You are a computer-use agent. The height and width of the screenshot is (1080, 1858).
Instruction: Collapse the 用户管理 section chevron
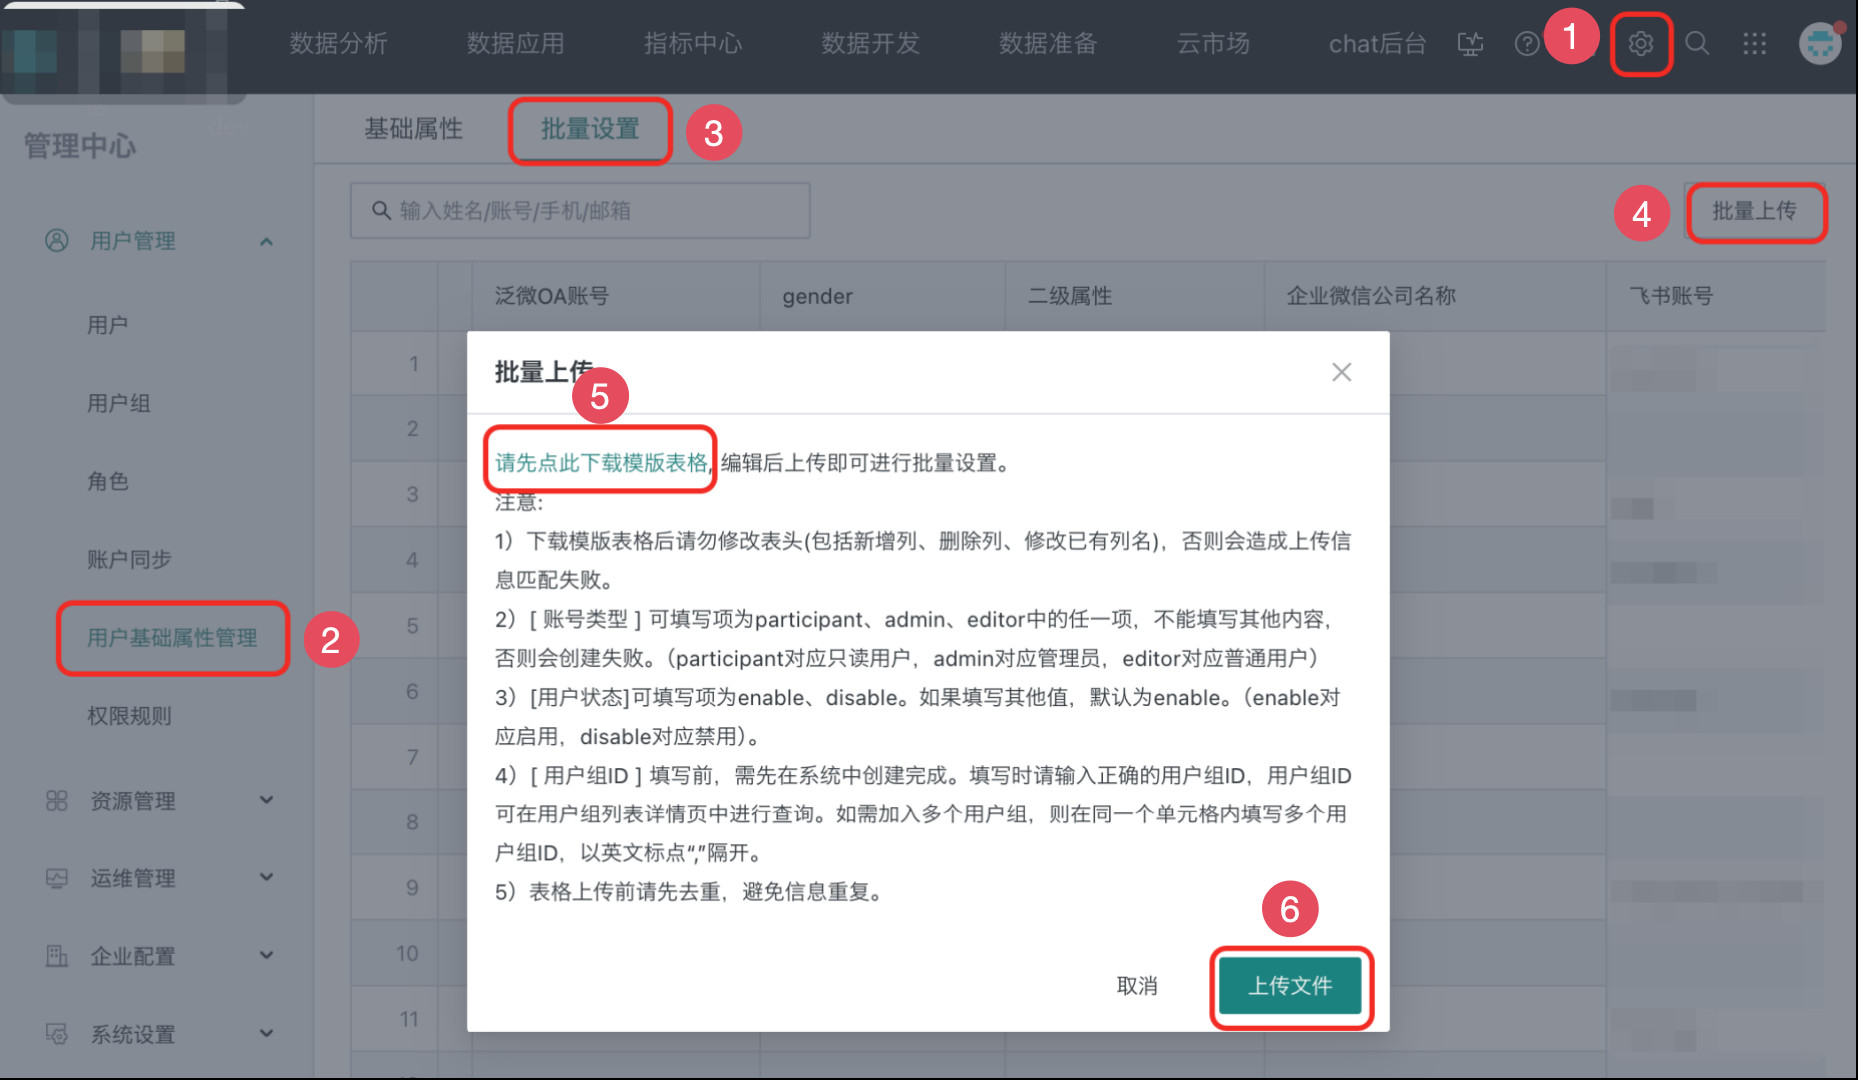(x=266, y=241)
